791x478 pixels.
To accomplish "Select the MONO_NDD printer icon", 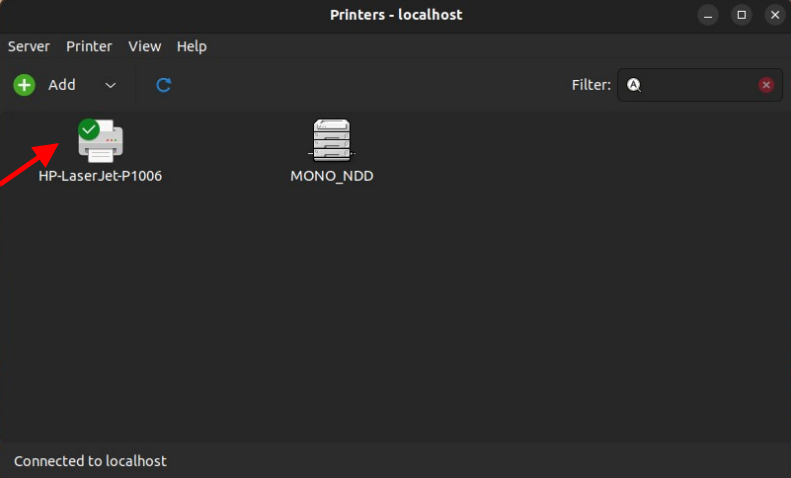I will (332, 140).
